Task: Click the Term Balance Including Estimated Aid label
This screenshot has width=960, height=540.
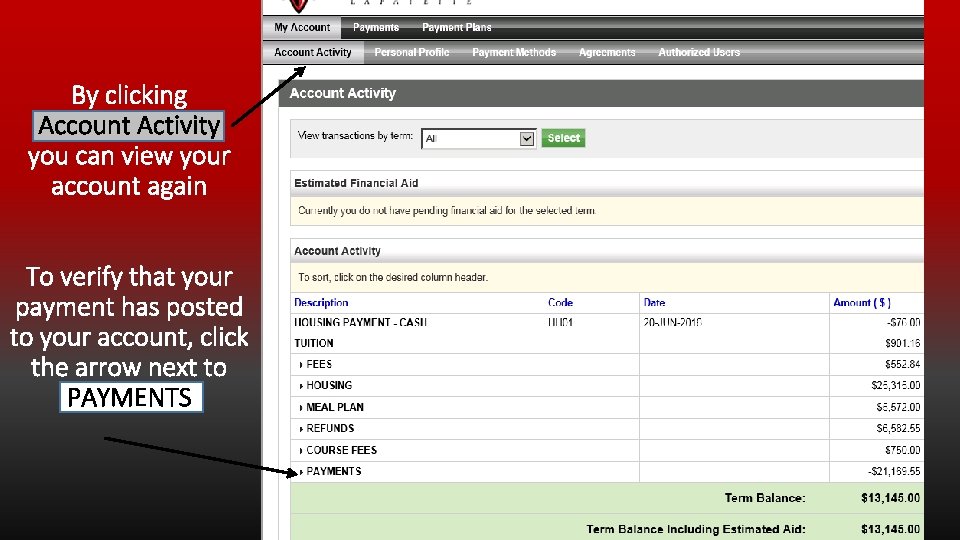Action: click(696, 529)
